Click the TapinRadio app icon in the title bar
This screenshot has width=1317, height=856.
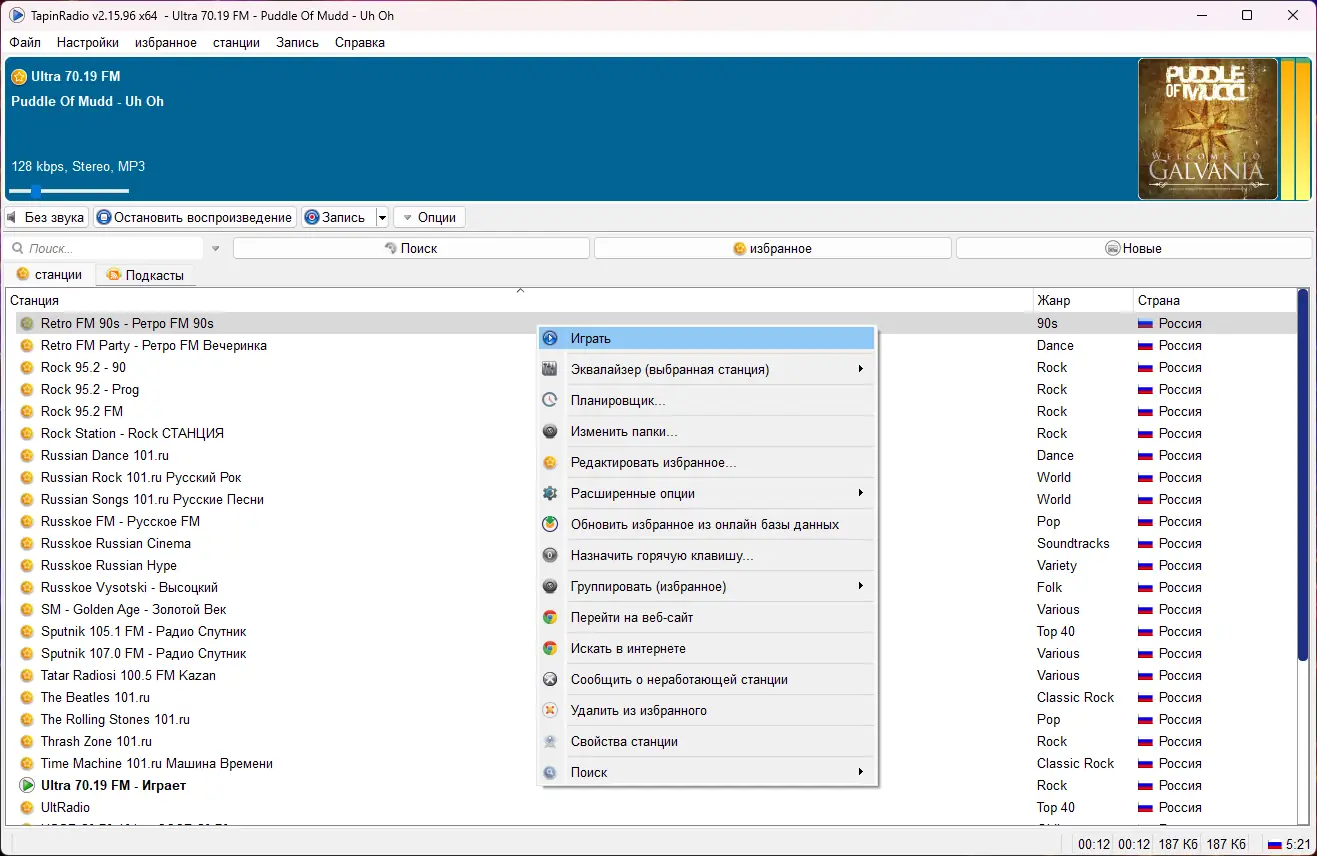[17, 15]
